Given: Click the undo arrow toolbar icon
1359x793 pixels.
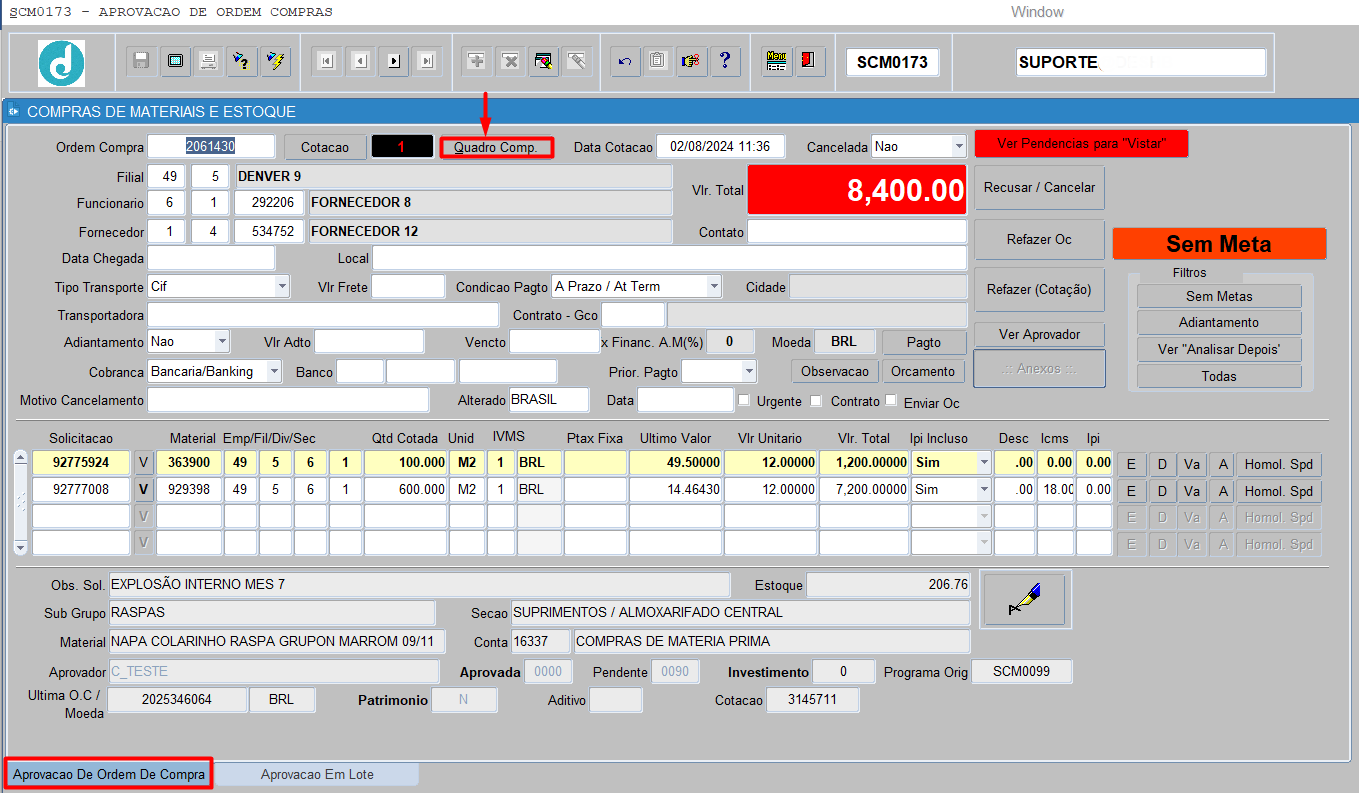Looking at the screenshot, I should (625, 61).
